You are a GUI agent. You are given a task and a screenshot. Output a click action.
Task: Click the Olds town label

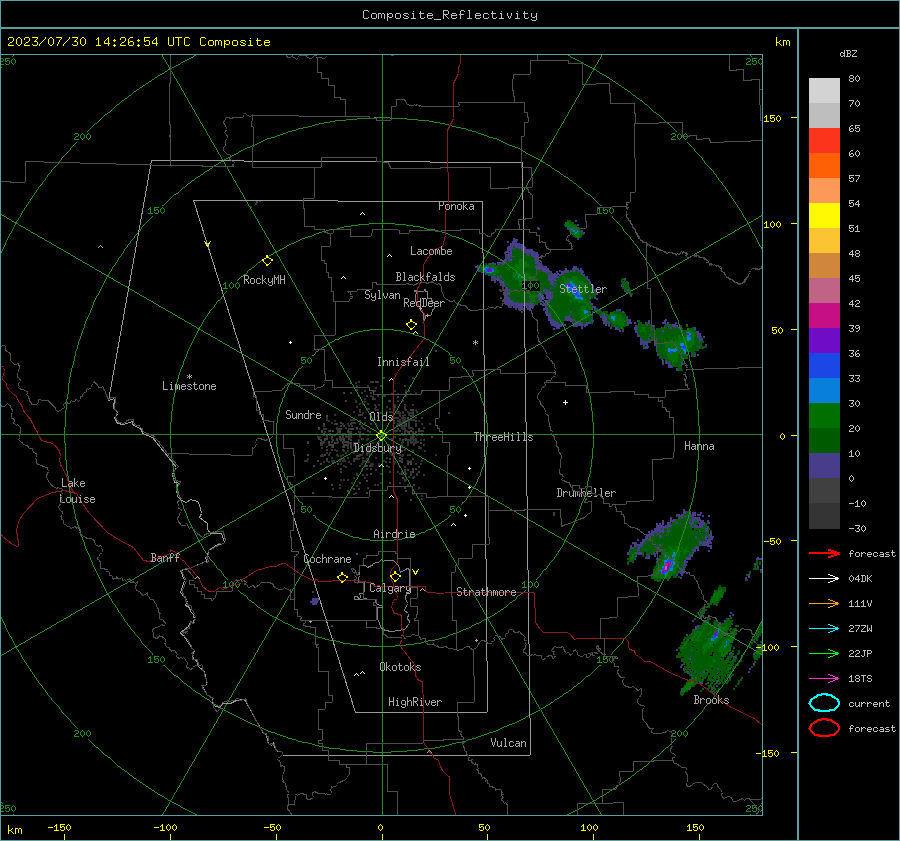pyautogui.click(x=381, y=417)
